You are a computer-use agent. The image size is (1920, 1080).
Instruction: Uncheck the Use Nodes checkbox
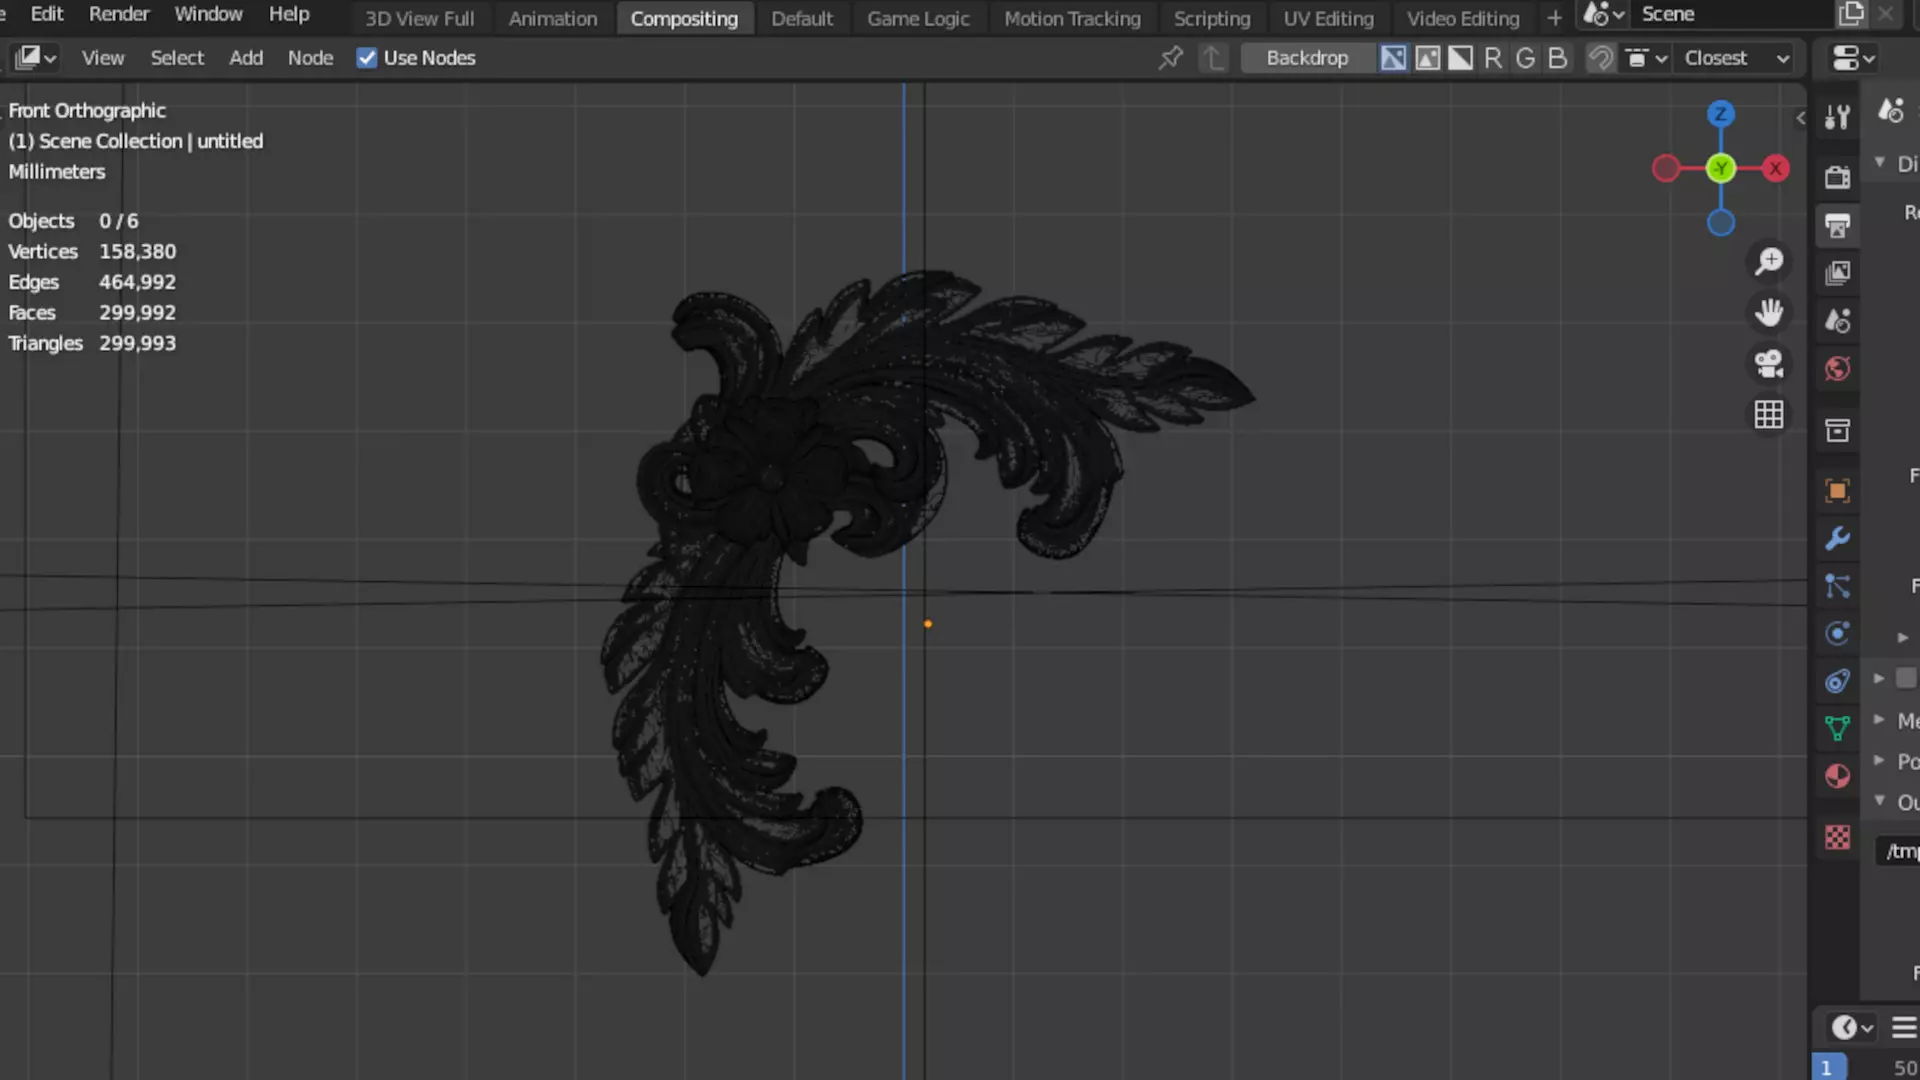[367, 58]
